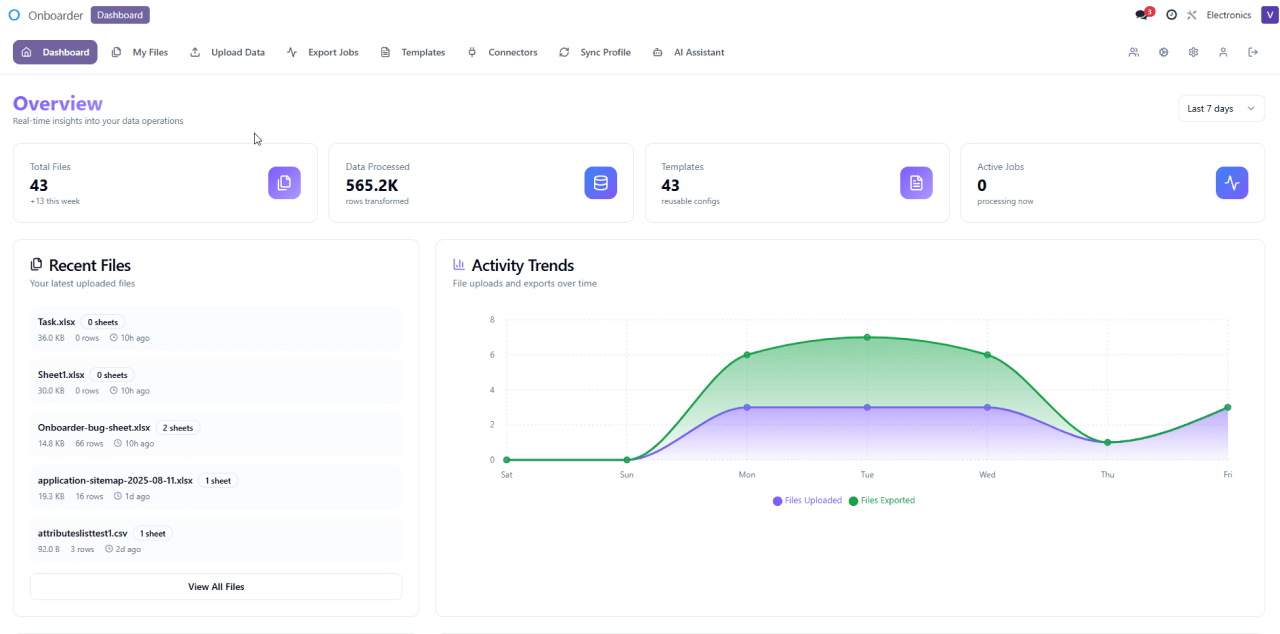
Task: Open the single-user profile icon
Action: 1222,52
